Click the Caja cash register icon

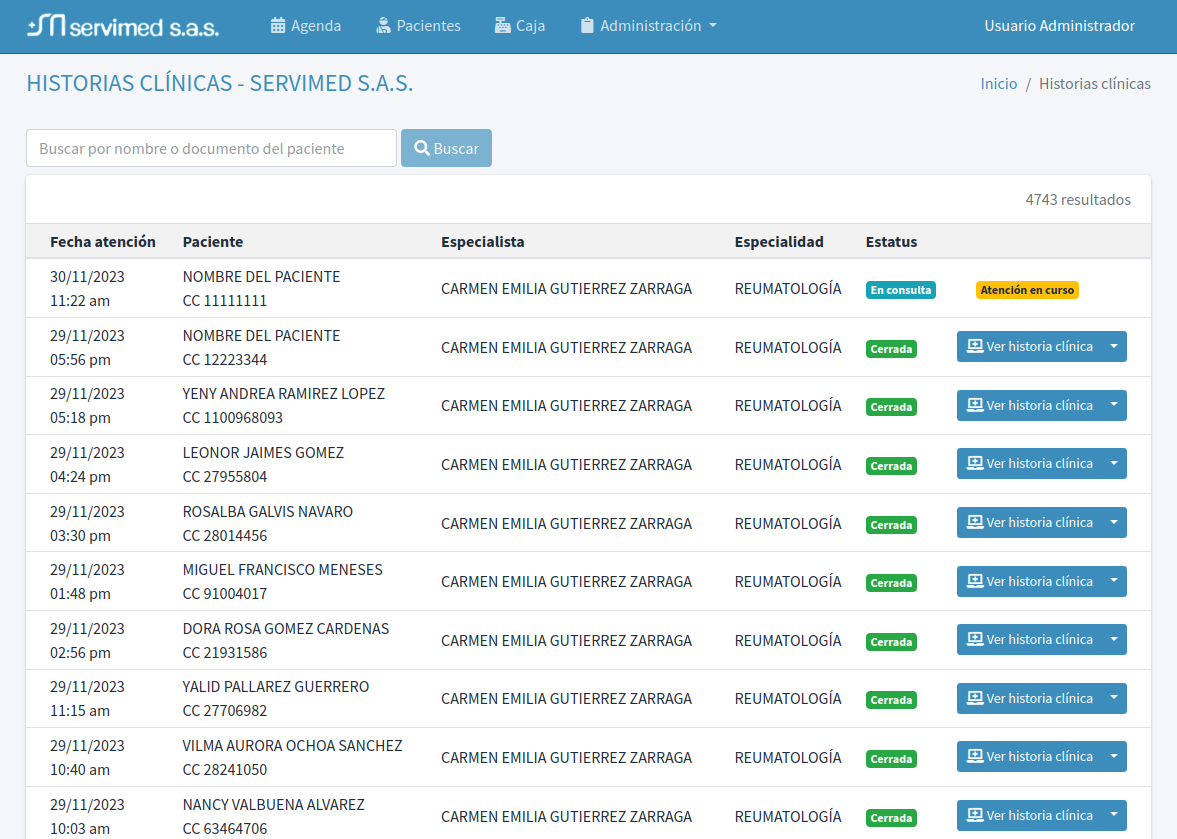503,26
